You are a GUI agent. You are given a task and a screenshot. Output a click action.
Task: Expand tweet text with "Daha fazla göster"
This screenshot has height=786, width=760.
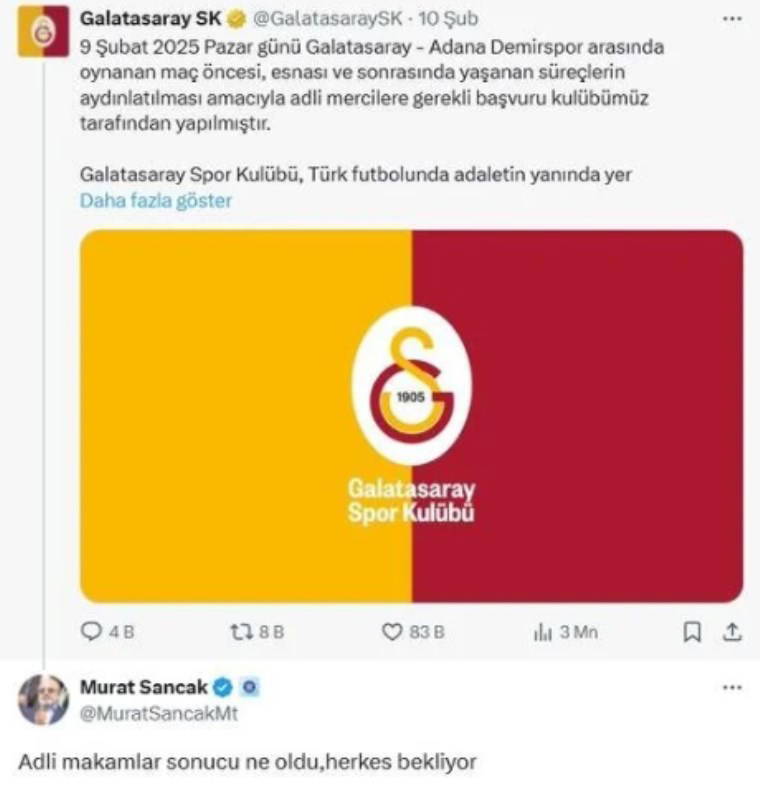pos(155,200)
